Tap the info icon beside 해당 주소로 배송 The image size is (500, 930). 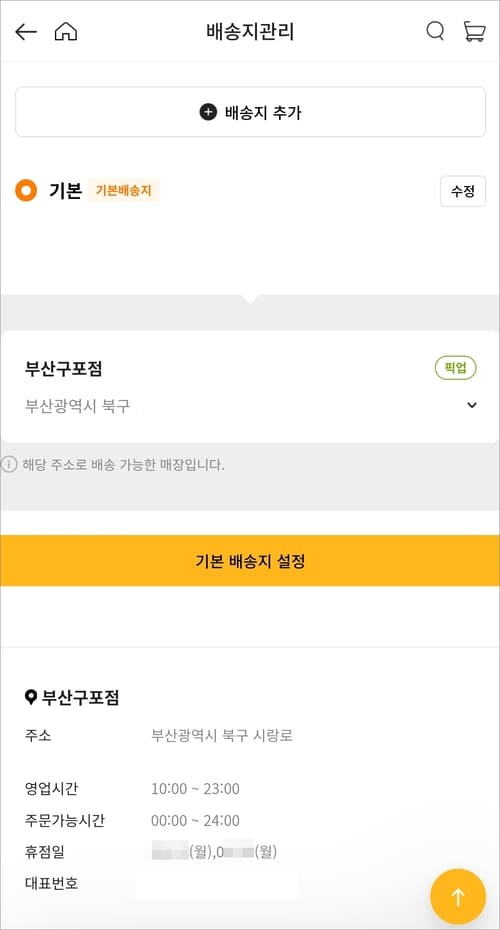[9, 464]
